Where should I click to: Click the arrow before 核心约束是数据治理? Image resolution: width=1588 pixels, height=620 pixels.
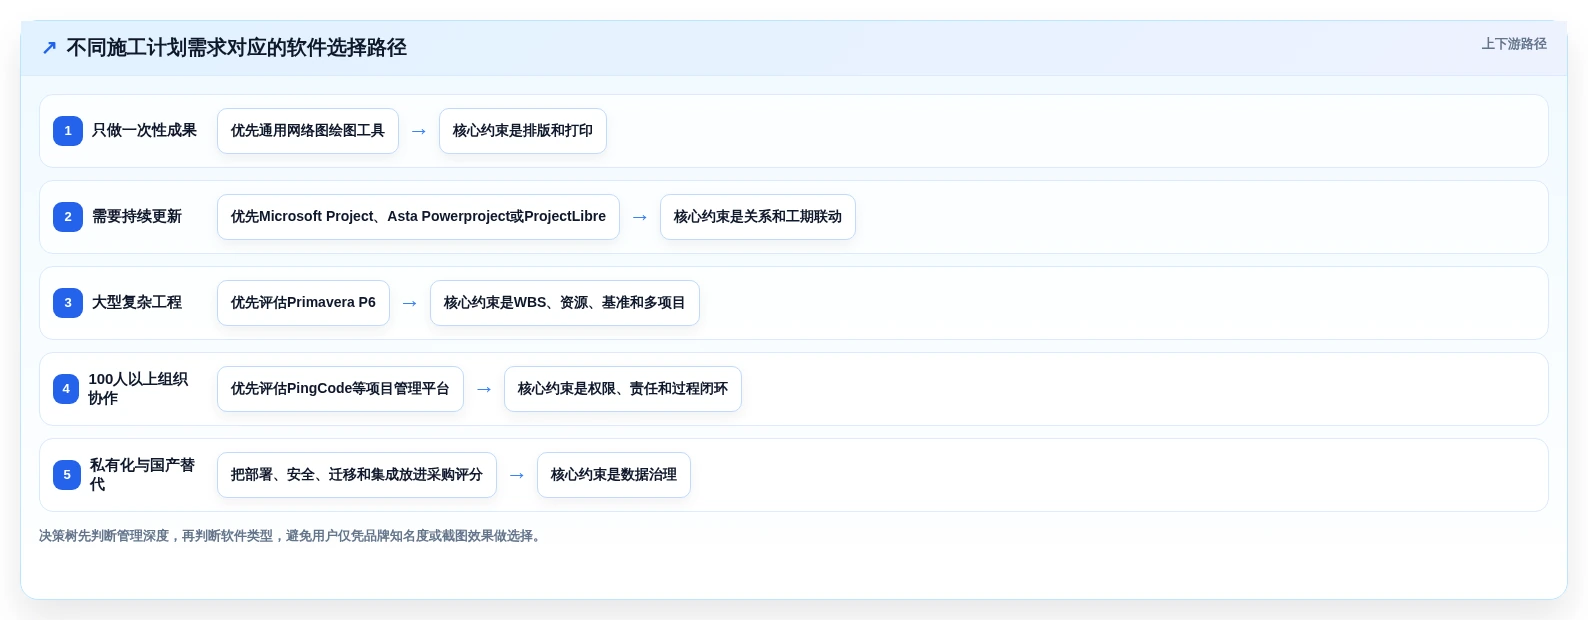click(517, 475)
